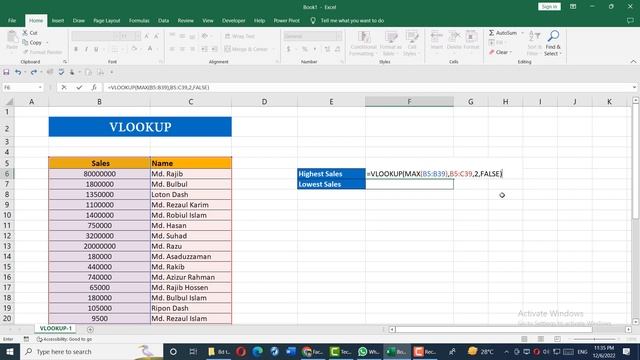Open the Name Box dropdown
The width and height of the screenshot is (640, 360).
coord(40,87)
